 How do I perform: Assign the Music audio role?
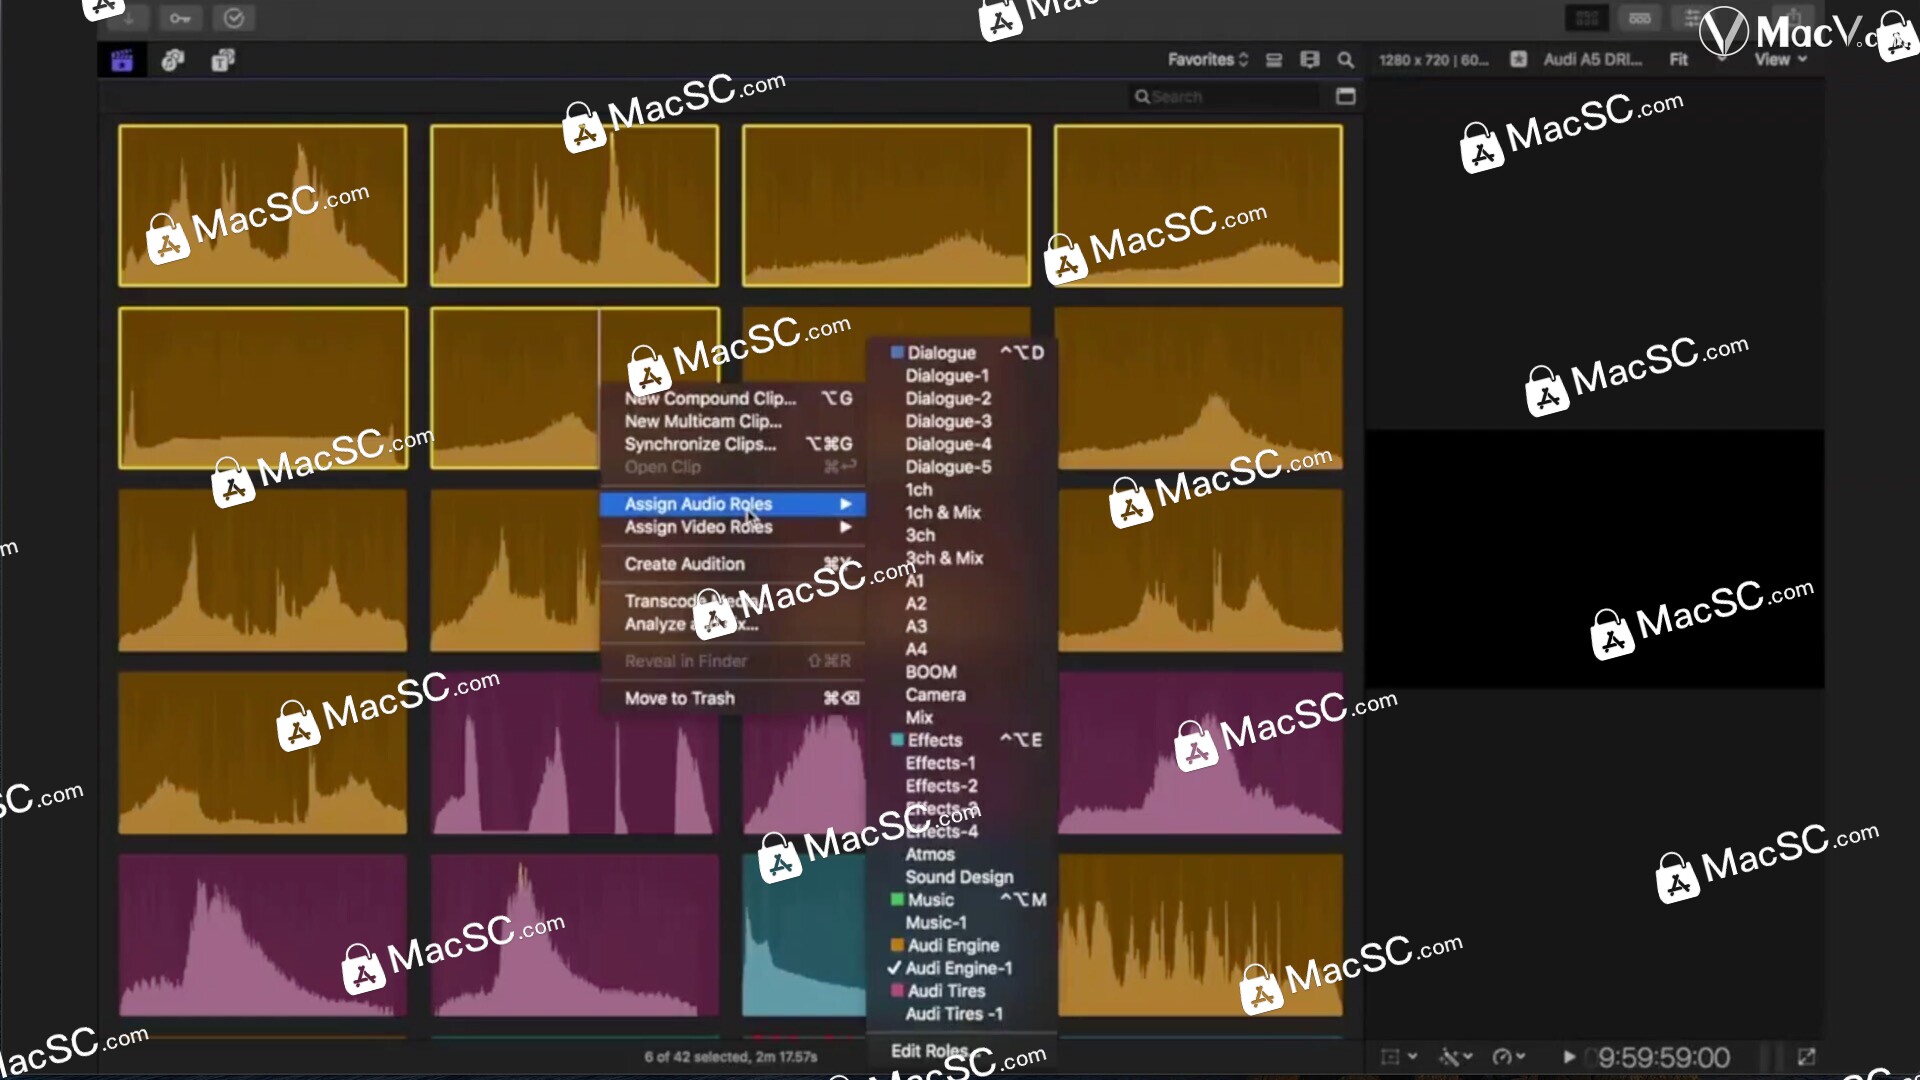click(930, 900)
